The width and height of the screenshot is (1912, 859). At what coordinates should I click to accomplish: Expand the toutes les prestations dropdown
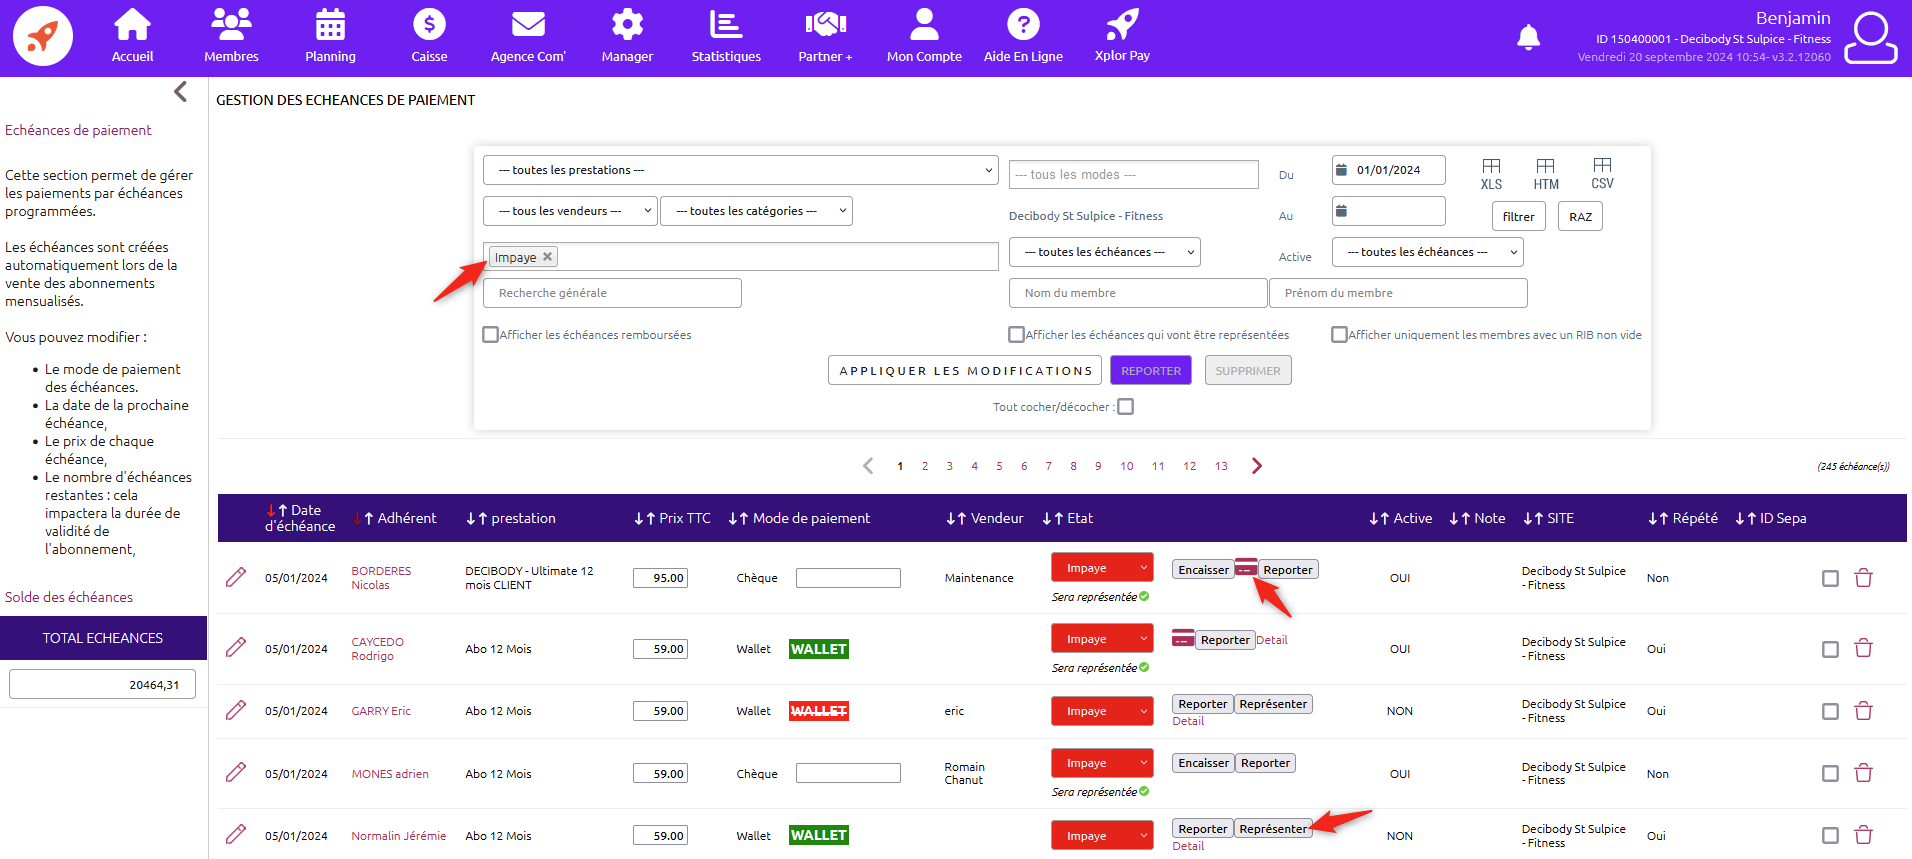tap(740, 170)
